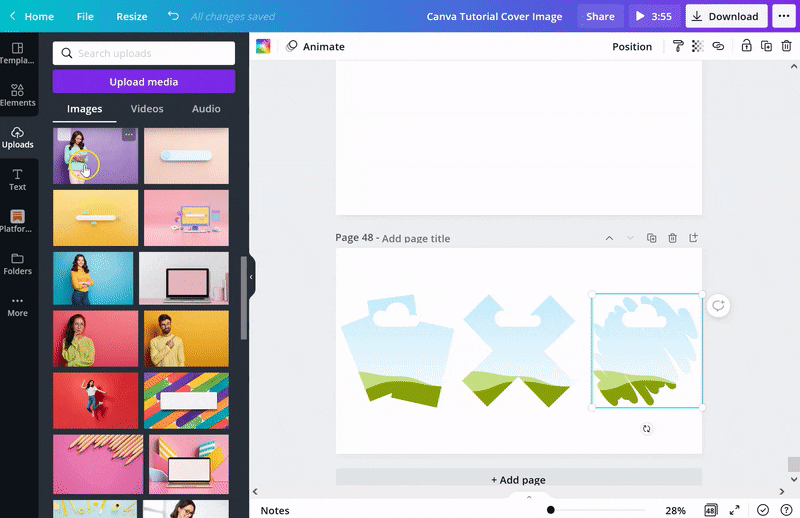Open the Elements panel in sidebar
The height and width of the screenshot is (518, 800).
[18, 94]
